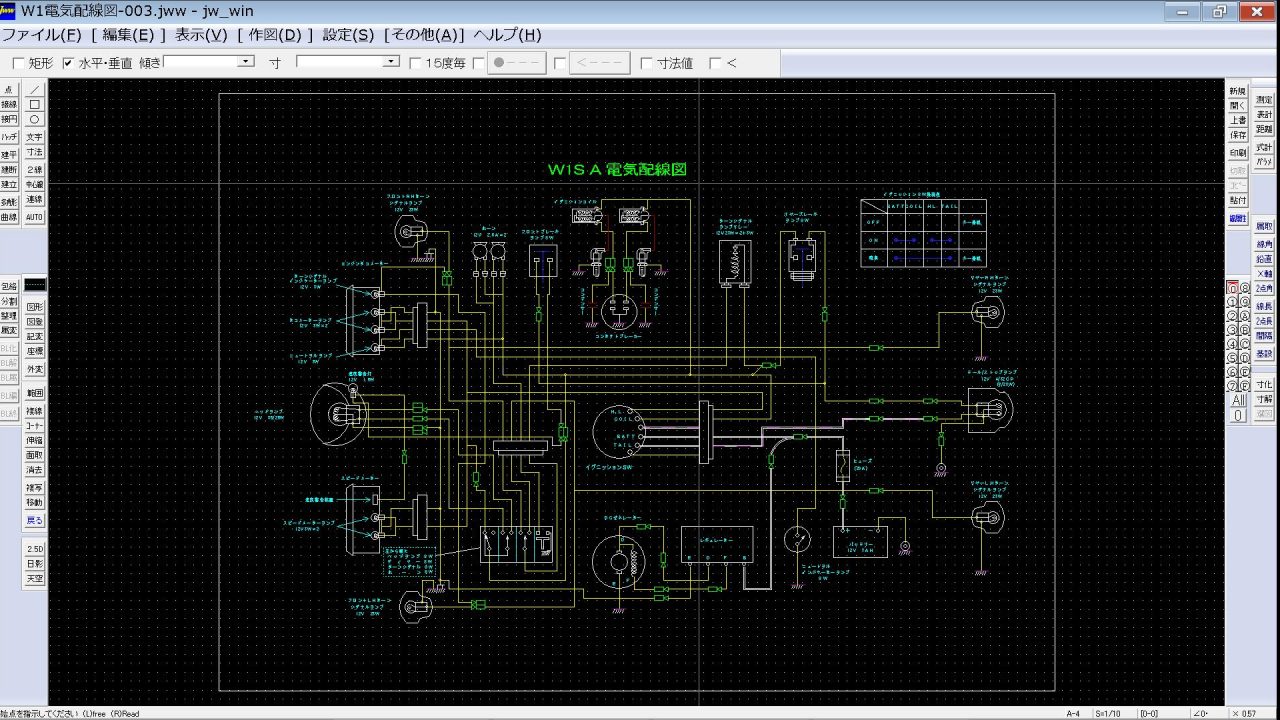Open the 編集(E) menu
The image size is (1280, 720).
pyautogui.click(x=128, y=34)
